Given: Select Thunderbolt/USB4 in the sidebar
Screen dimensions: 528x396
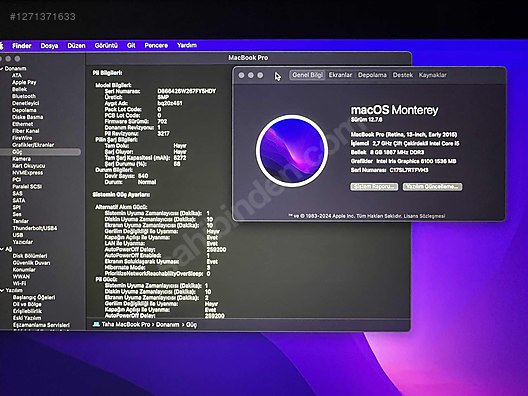Looking at the screenshot, I should [35, 228].
